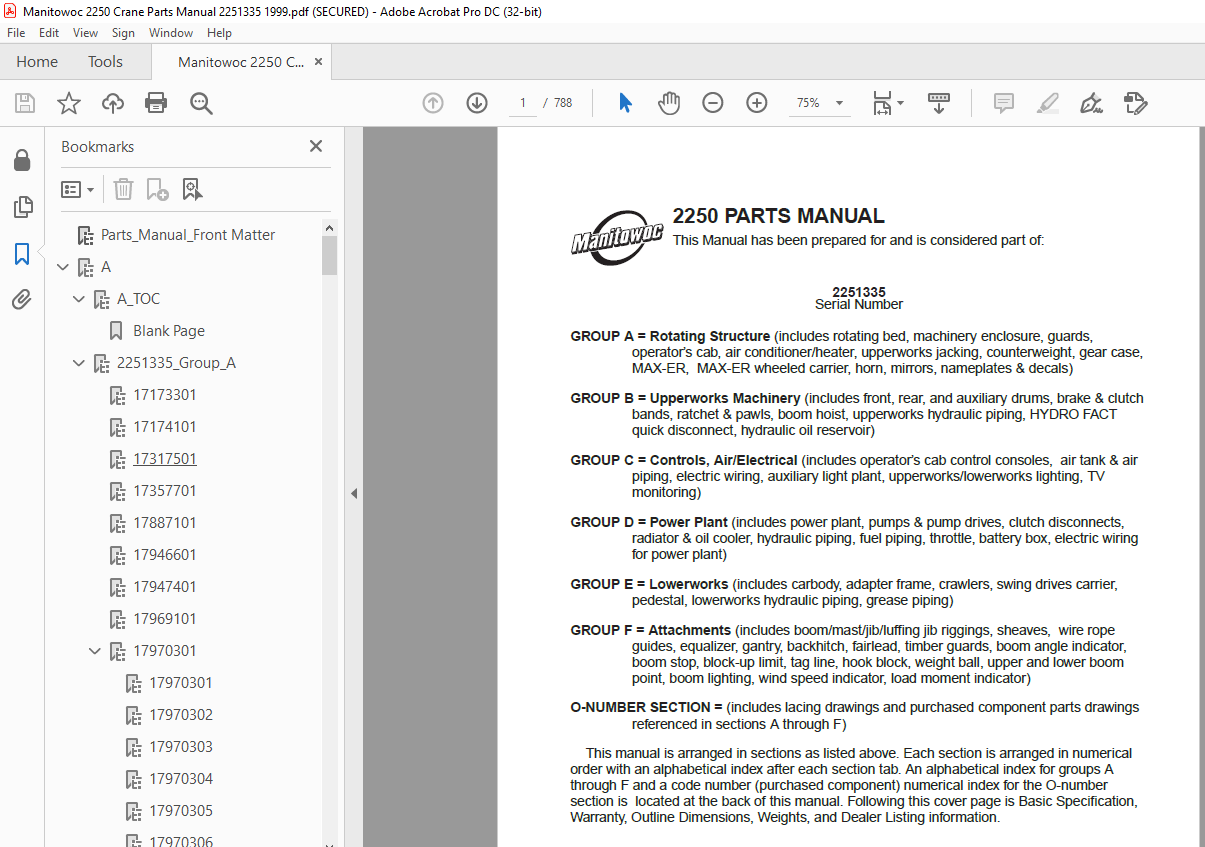Image resolution: width=1205 pixels, height=847 pixels.
Task: Open bookmark 17969101
Action: [x=165, y=619]
